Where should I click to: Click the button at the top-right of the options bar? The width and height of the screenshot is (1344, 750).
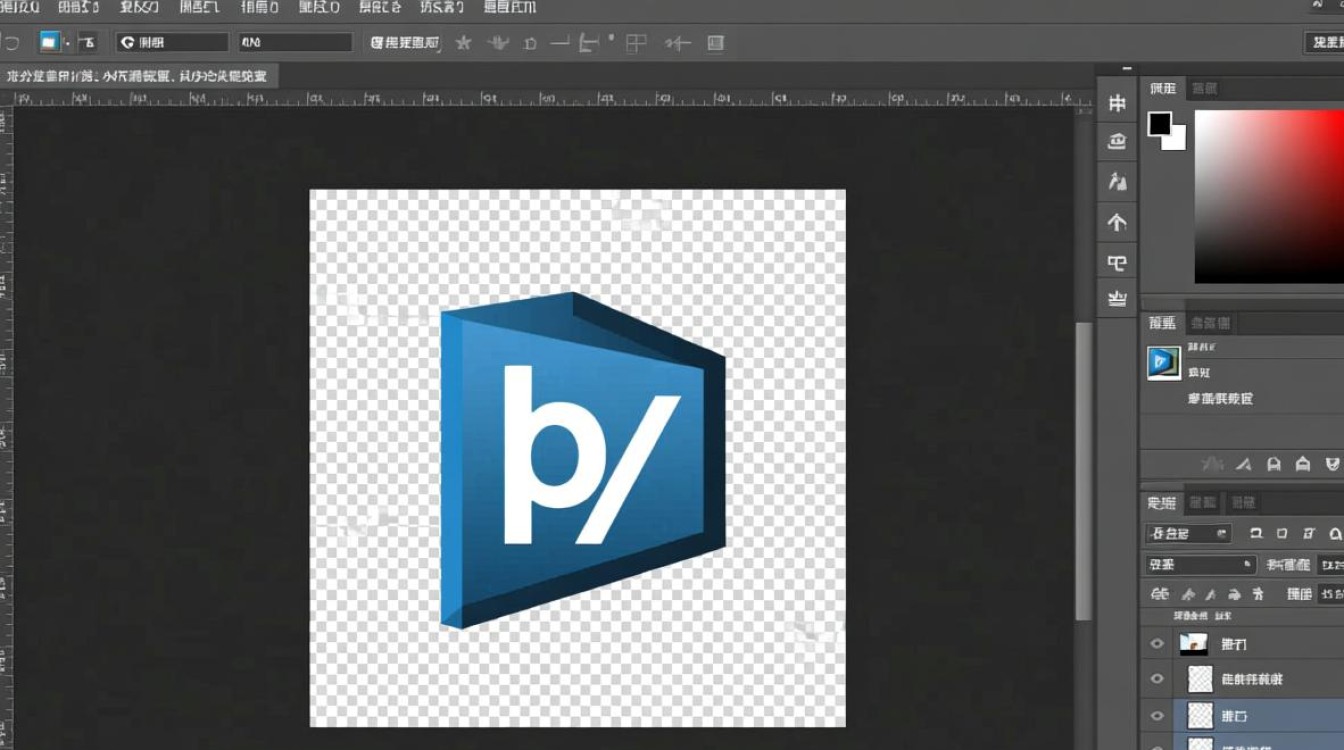1325,42
